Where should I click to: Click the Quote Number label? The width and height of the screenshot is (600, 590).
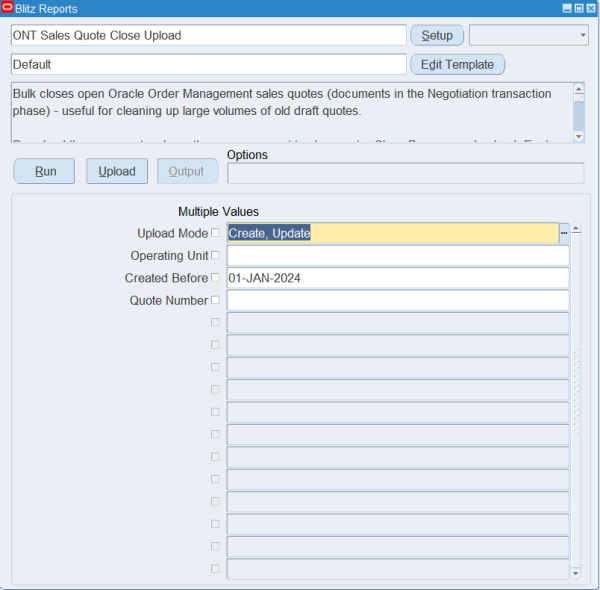pos(169,300)
